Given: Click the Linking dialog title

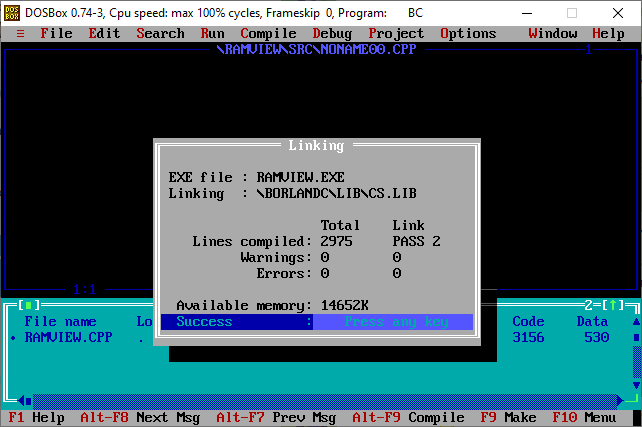Looking at the screenshot, I should pyautogui.click(x=316, y=145).
